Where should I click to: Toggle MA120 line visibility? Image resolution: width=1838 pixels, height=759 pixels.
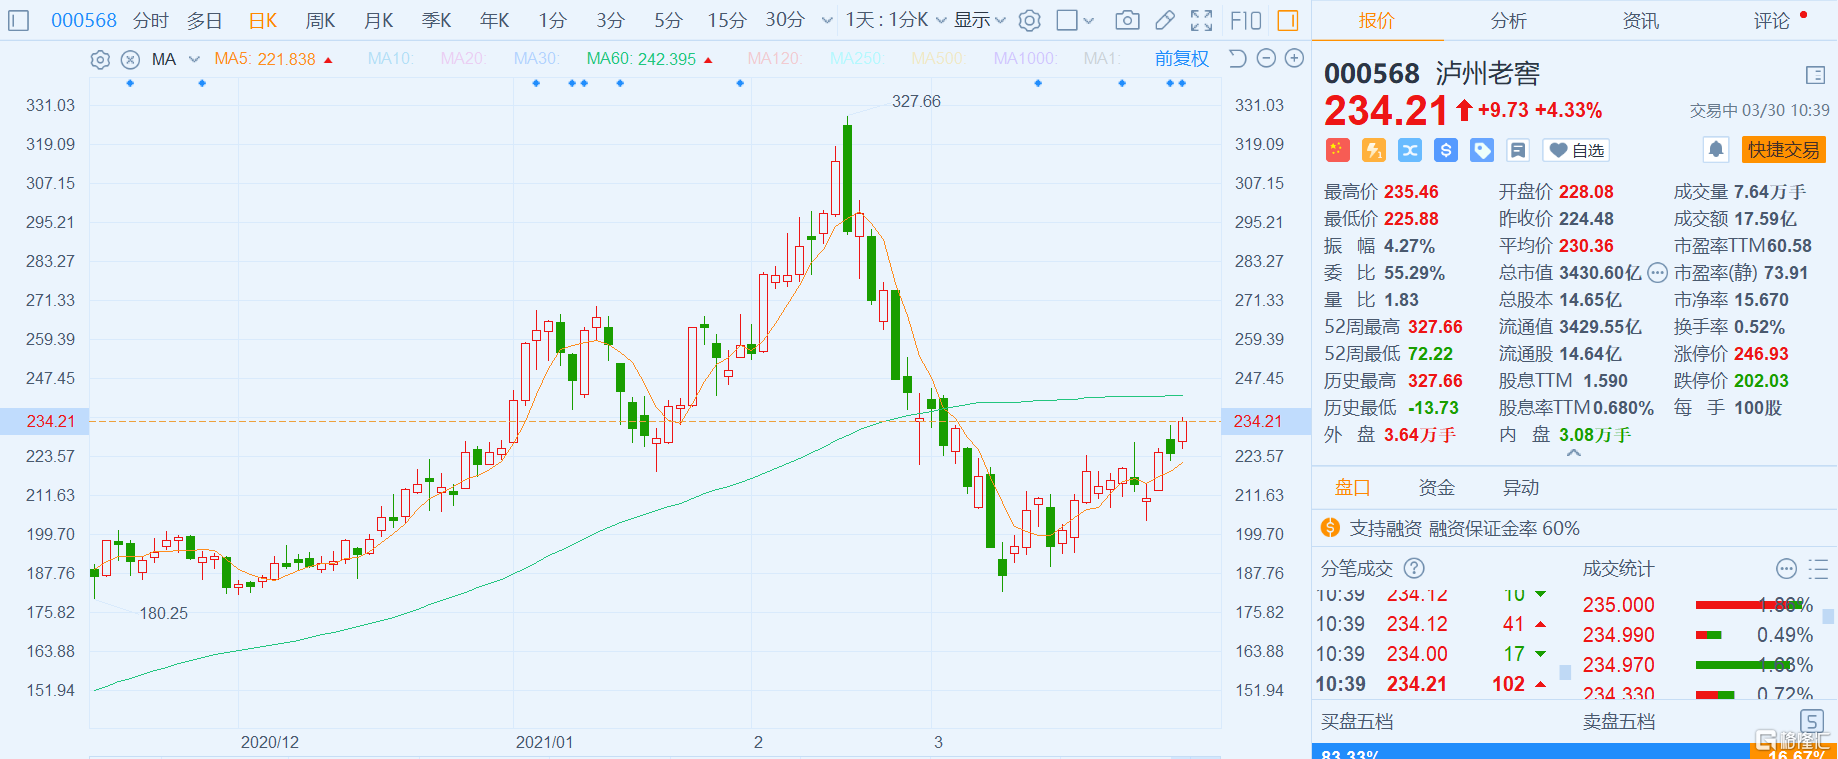click(774, 59)
